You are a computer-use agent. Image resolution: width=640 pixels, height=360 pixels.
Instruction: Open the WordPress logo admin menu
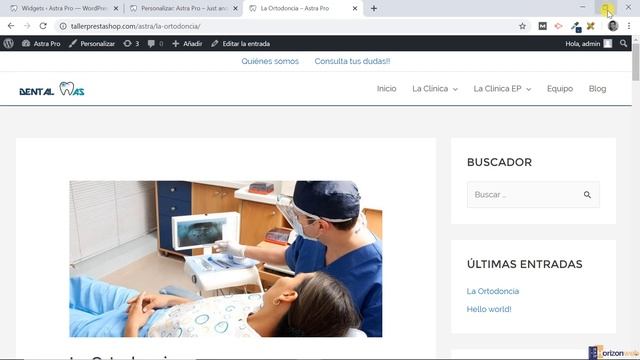click(x=9, y=44)
